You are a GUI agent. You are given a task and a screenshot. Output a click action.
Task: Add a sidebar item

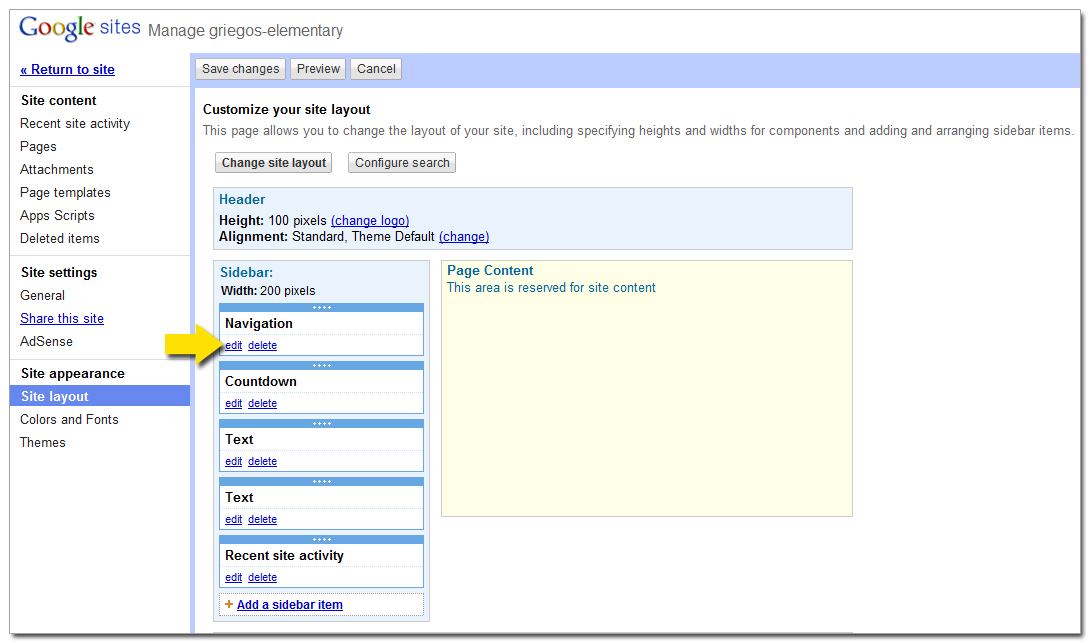click(x=290, y=605)
